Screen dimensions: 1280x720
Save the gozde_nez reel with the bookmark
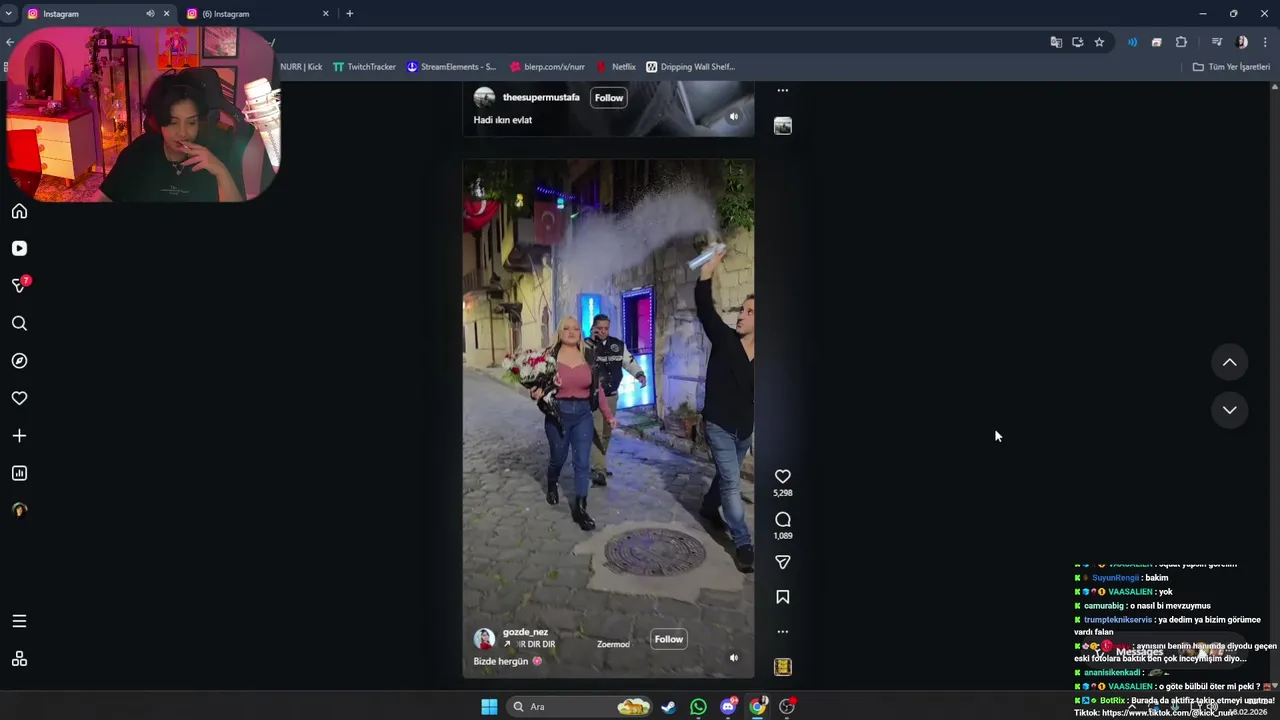783,597
